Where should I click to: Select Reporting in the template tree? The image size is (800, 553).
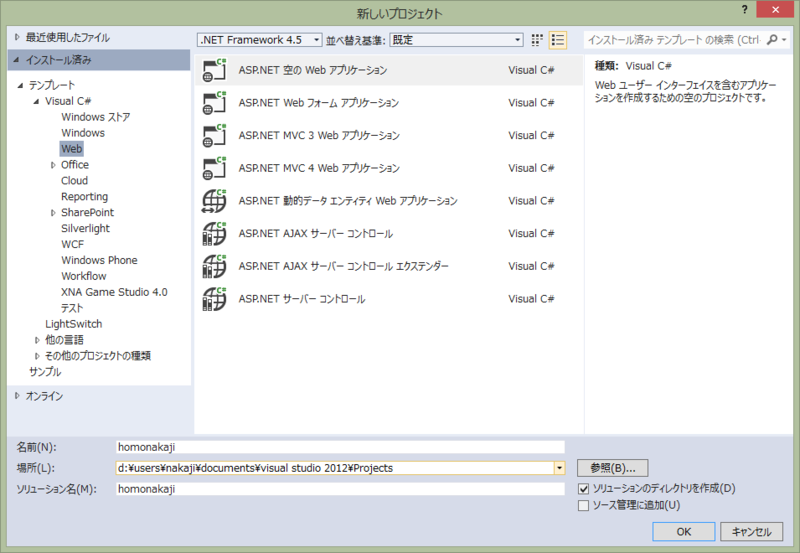click(x=85, y=196)
